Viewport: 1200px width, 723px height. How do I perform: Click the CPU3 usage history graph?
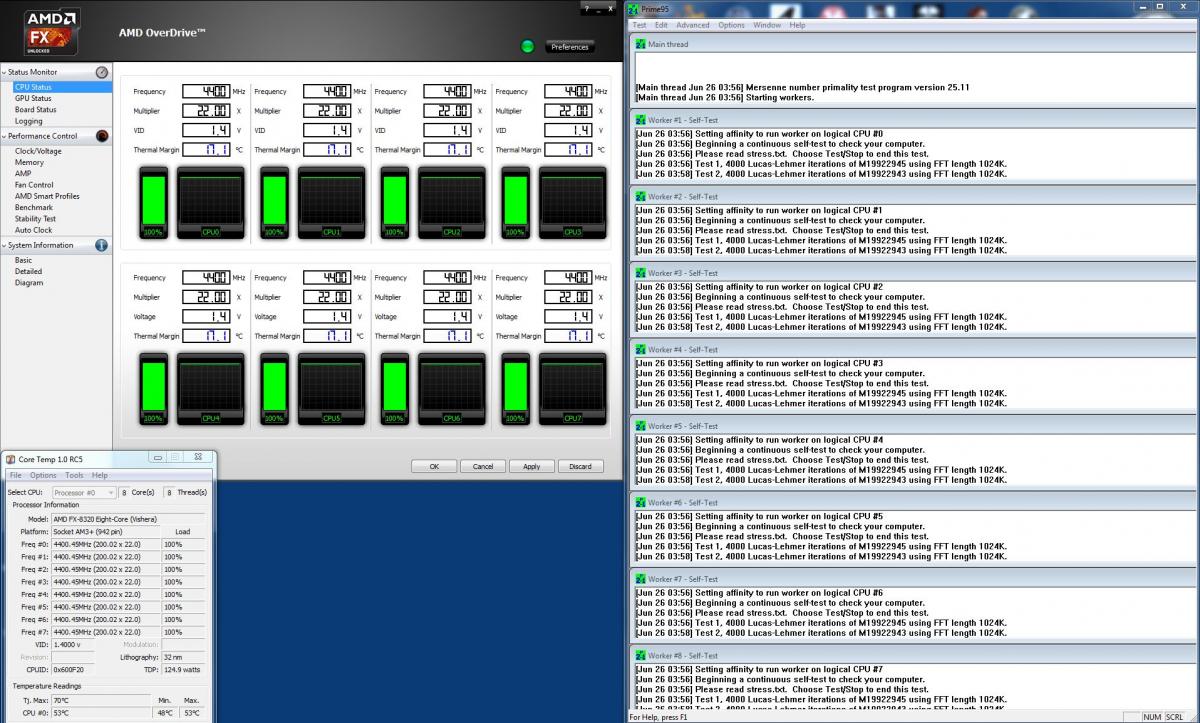pyautogui.click(x=572, y=204)
